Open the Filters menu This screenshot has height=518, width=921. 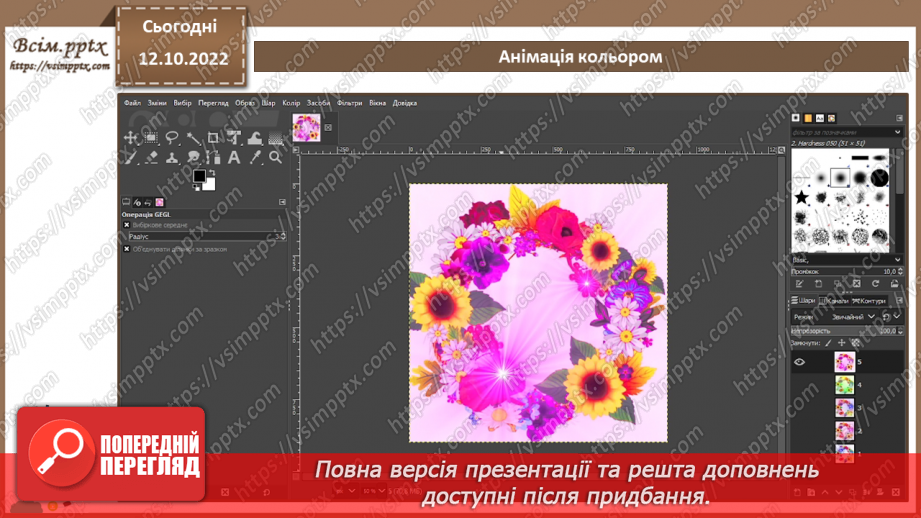tap(349, 103)
